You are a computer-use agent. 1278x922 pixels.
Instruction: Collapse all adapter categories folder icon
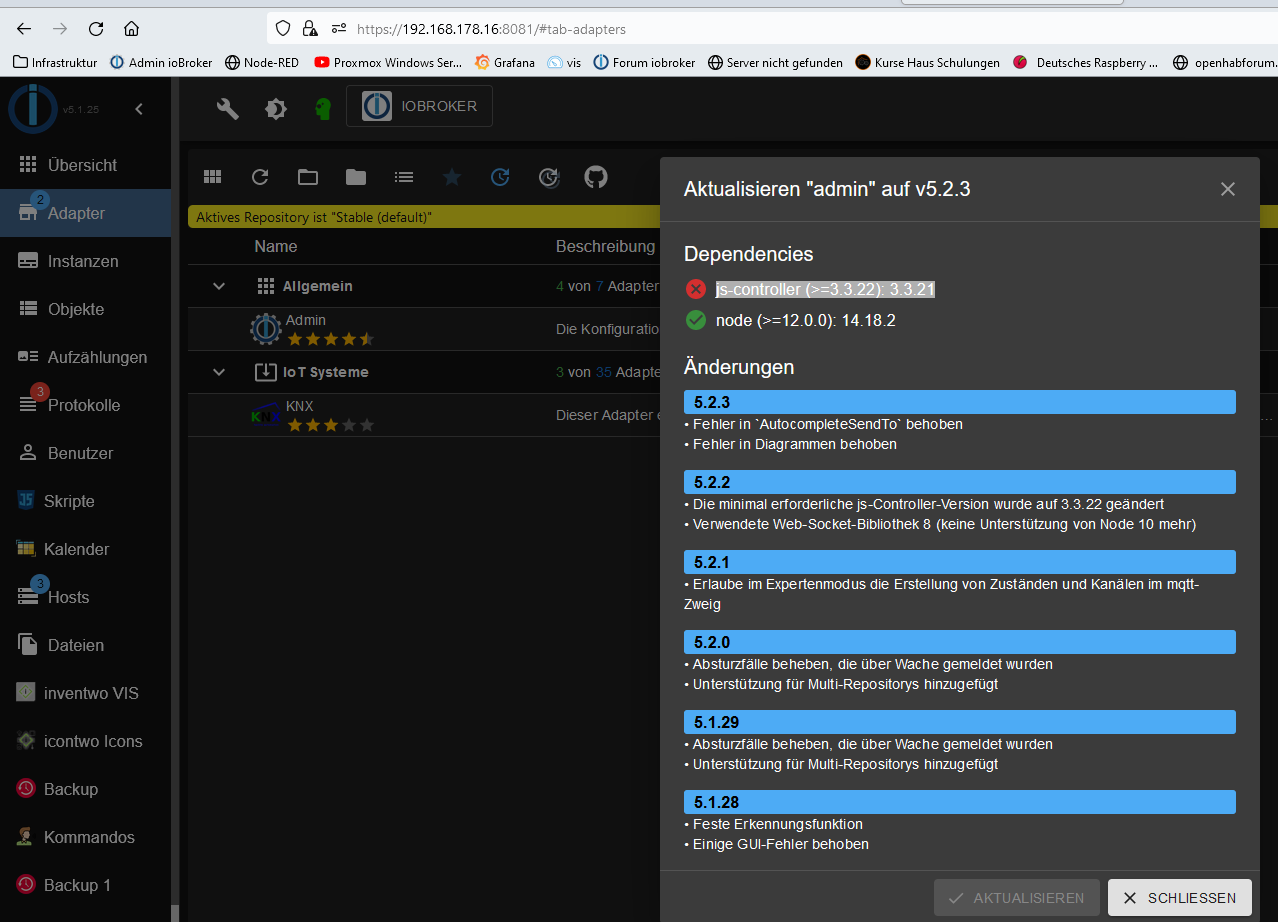[308, 177]
